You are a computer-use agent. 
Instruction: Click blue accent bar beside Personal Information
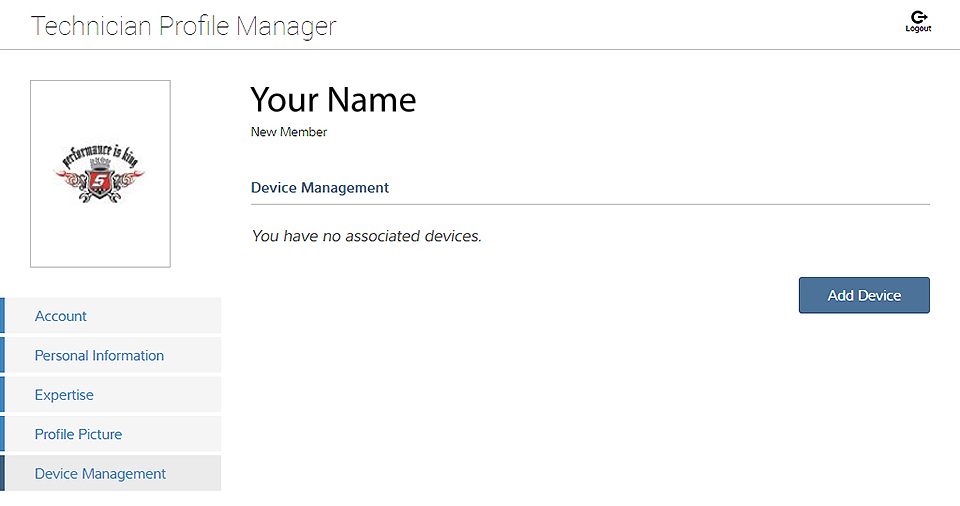click(2, 355)
